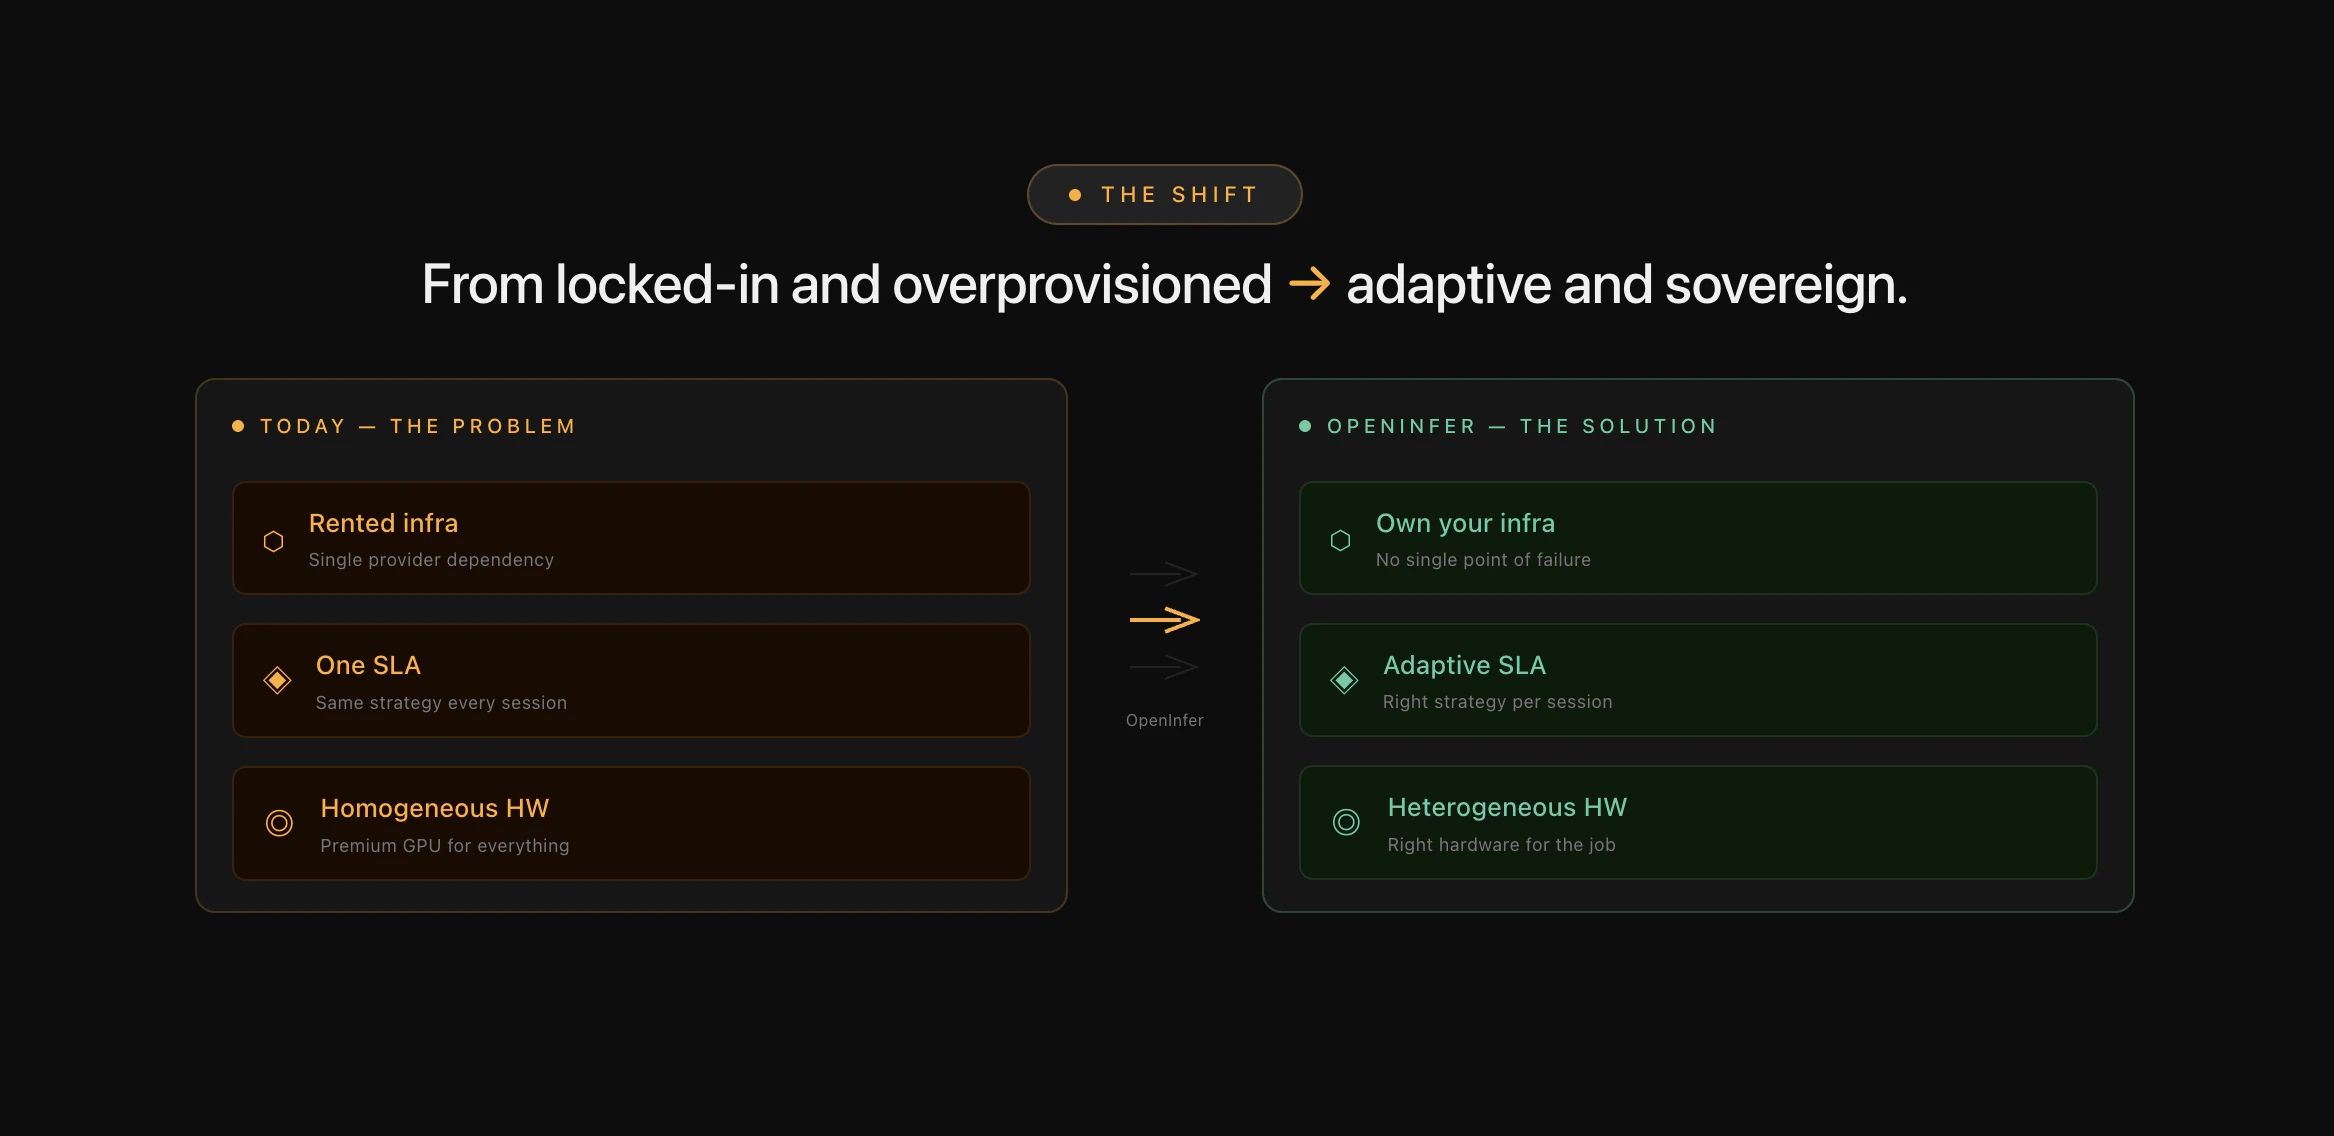Click the green circle icon beside Heterogeneous HW
Image resolution: width=2334 pixels, height=1136 pixels.
point(1346,822)
